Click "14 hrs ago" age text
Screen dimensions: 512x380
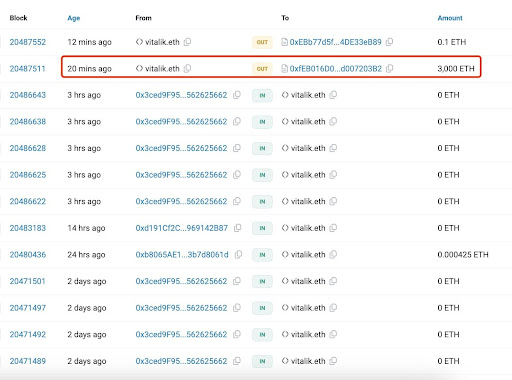click(x=86, y=228)
